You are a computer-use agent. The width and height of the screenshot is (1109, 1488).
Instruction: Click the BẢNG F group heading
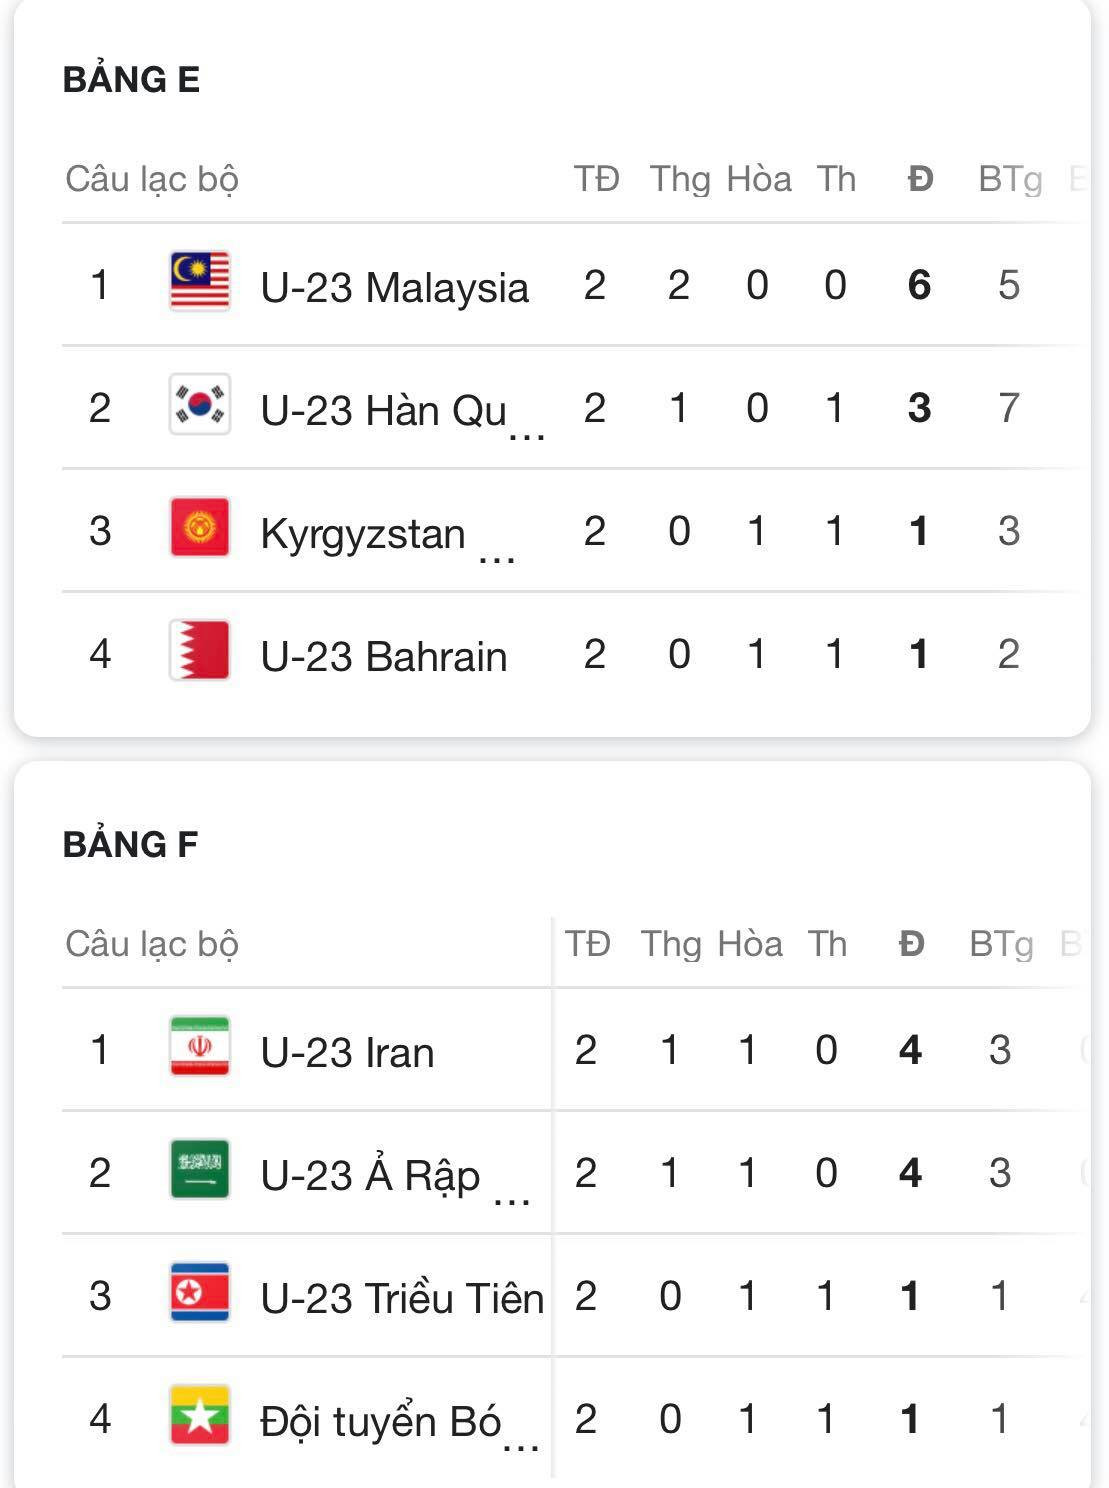click(130, 845)
